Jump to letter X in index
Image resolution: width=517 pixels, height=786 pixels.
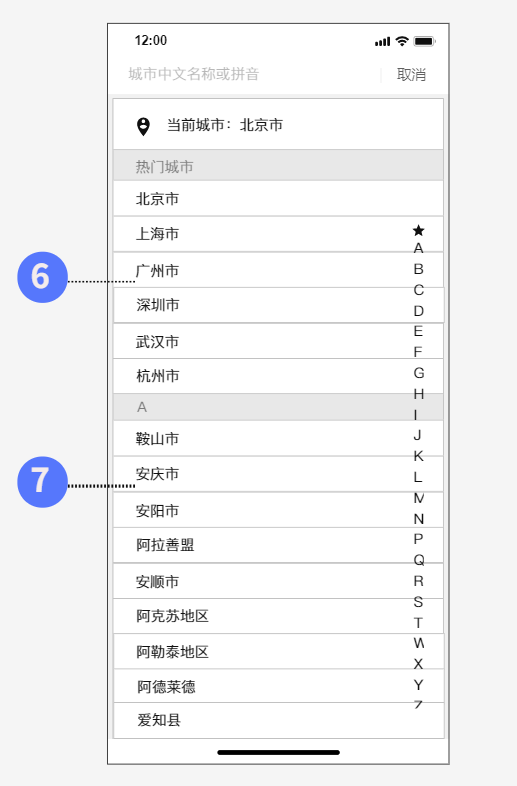tap(418, 664)
